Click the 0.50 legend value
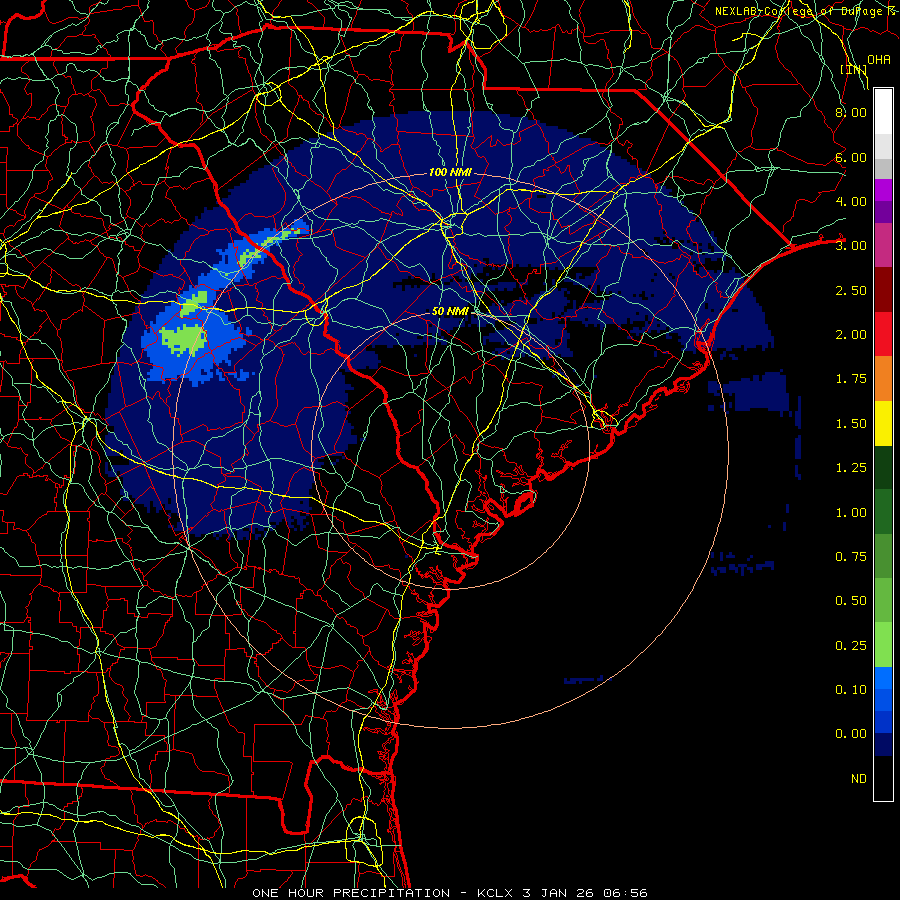The width and height of the screenshot is (900, 900). 851,601
